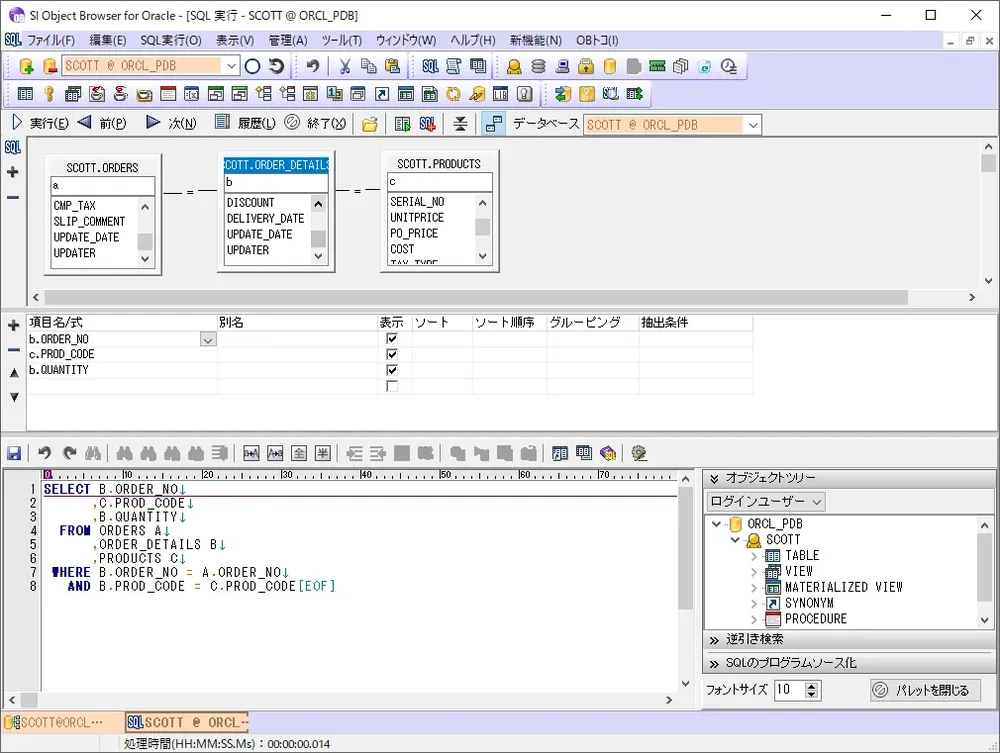The height and width of the screenshot is (753, 1000).
Task: Toggle the query builder diagram icon
Action: pos(494,124)
